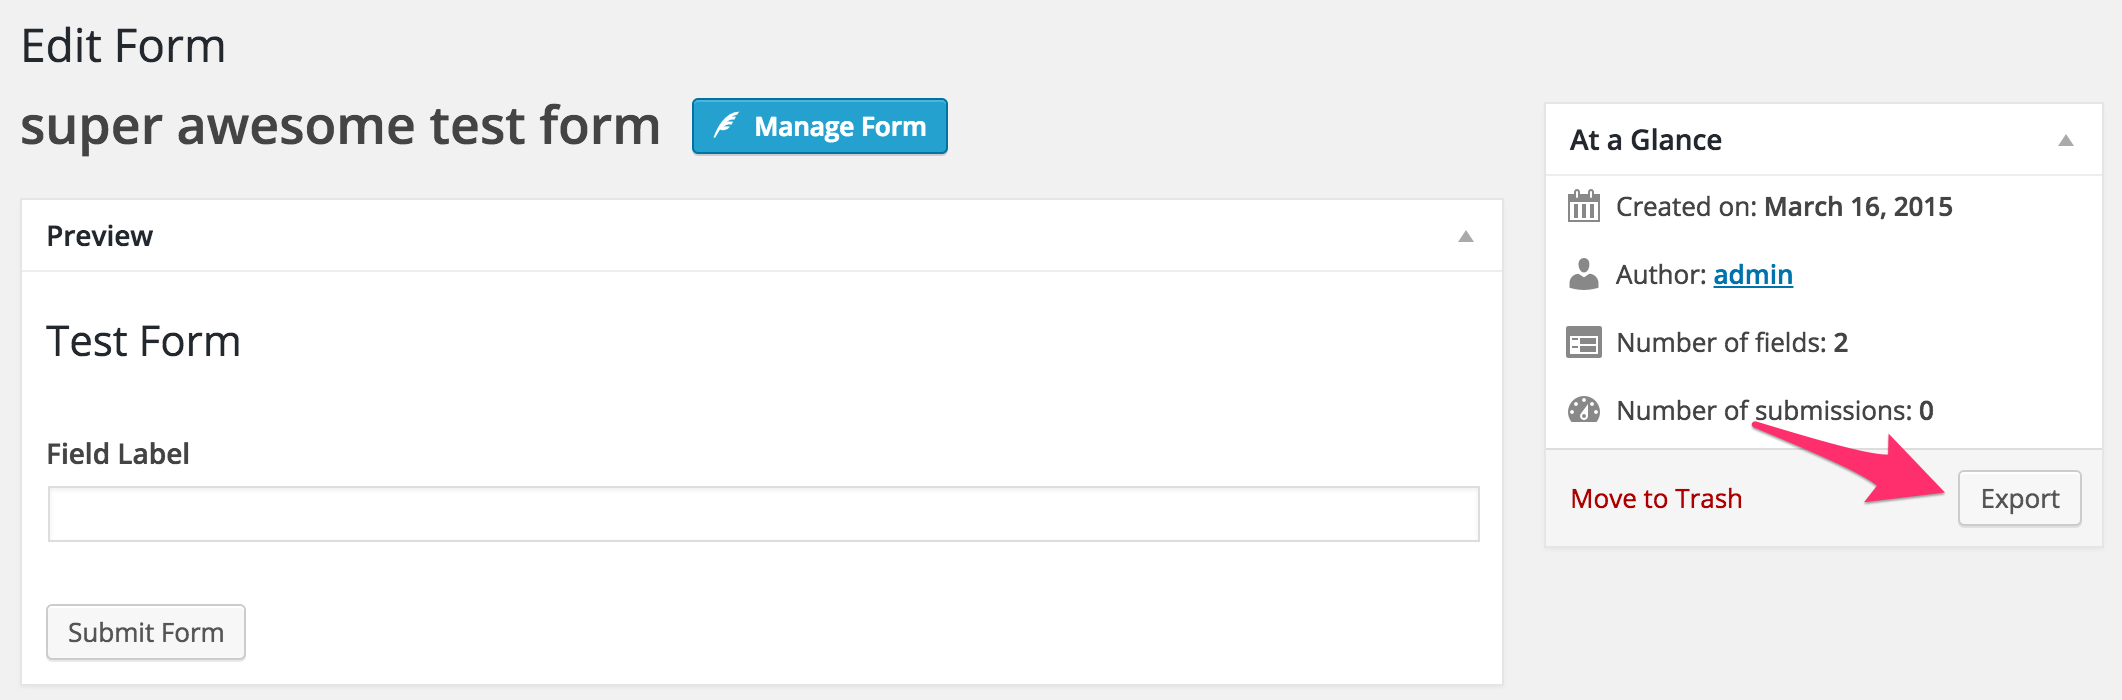This screenshot has width=2122, height=700.
Task: Focus the Field Label text input
Action: 764,514
